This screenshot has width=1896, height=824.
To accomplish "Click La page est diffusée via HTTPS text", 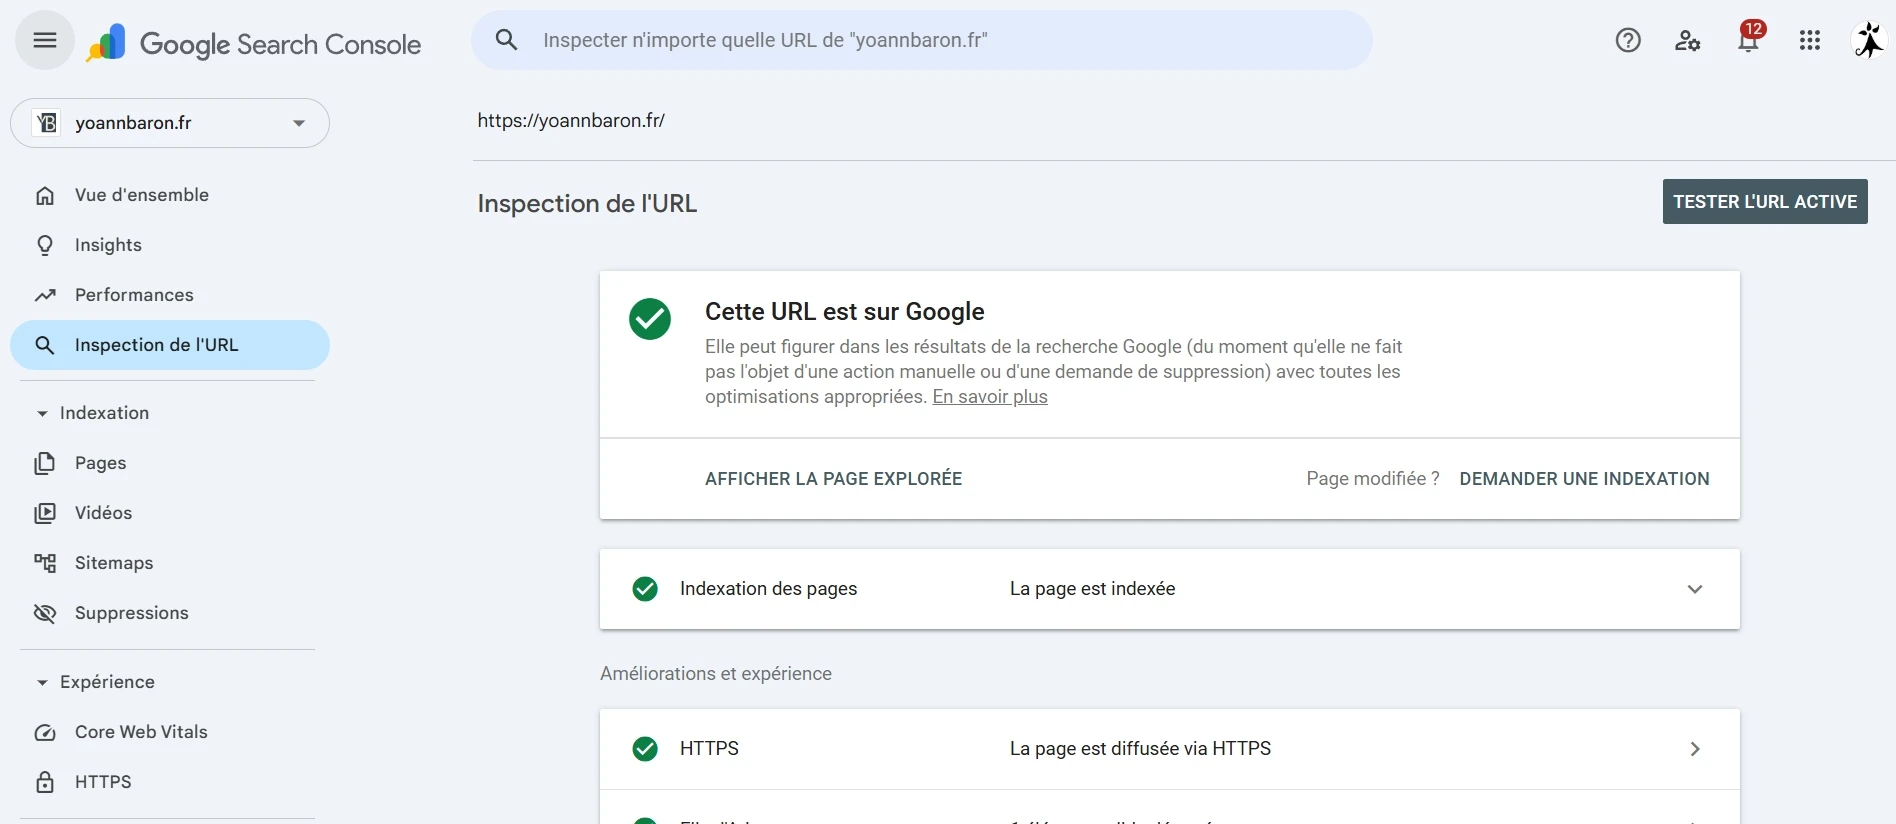I will (x=1141, y=749).
